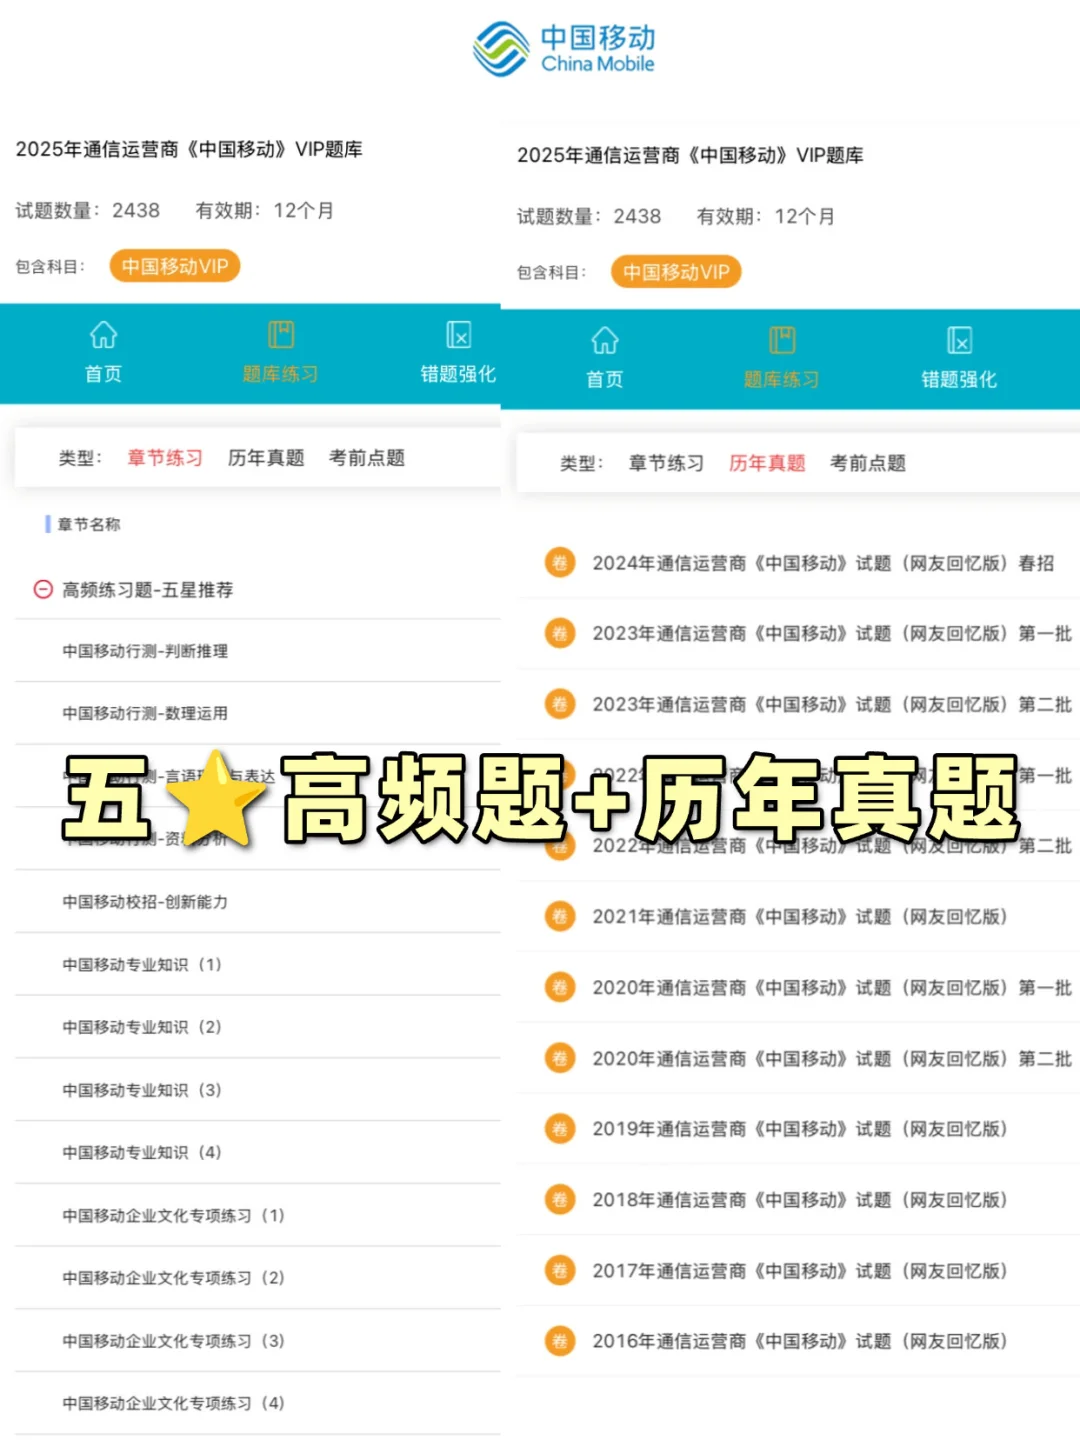Image resolution: width=1080 pixels, height=1440 pixels.
Task: Tap the wrong-question icon in right panel
Action: point(959,340)
